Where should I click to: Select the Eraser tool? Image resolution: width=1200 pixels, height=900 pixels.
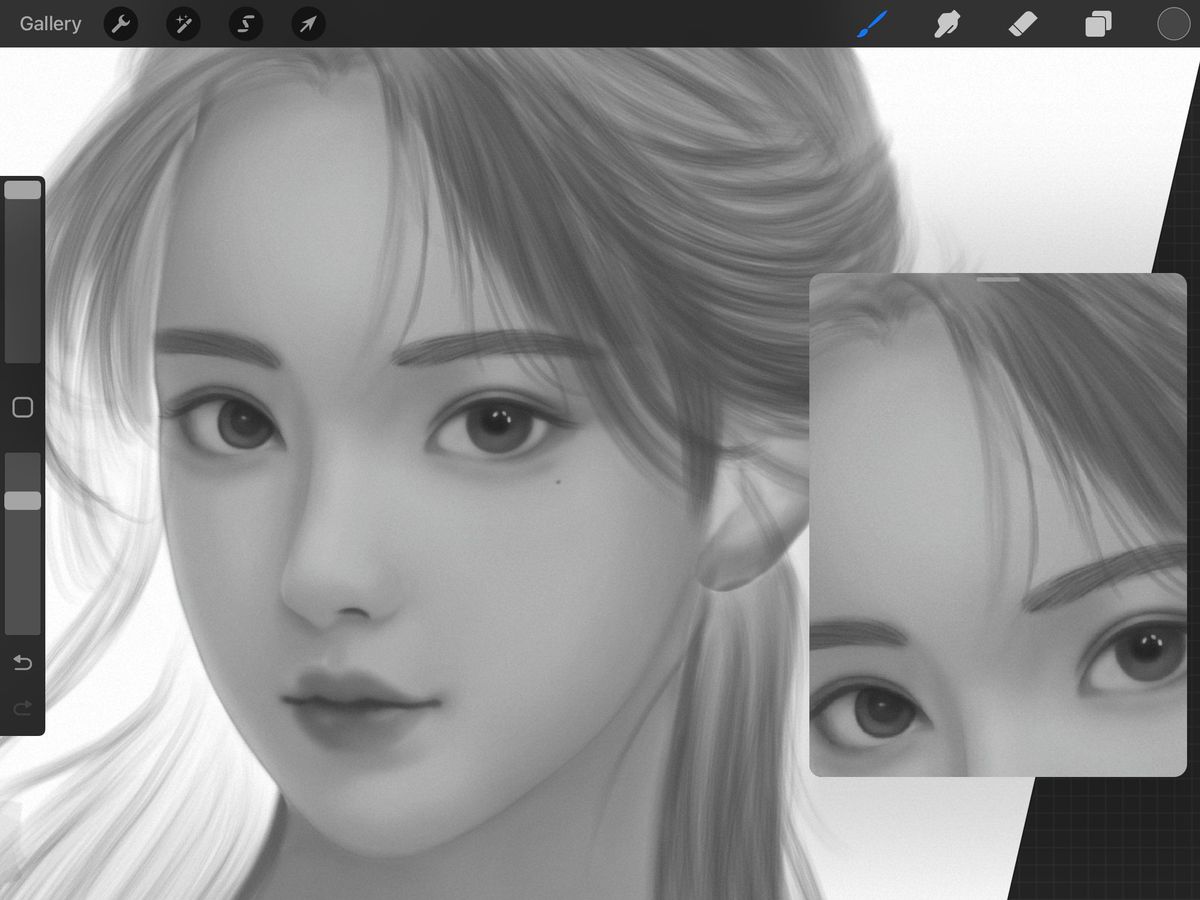(1022, 24)
